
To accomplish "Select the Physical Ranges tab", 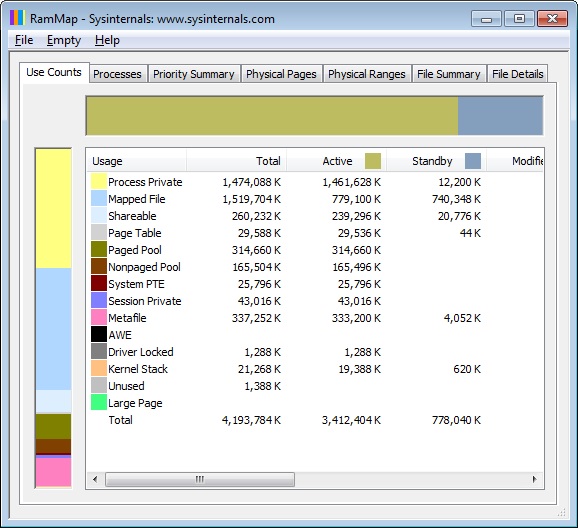I will point(367,74).
